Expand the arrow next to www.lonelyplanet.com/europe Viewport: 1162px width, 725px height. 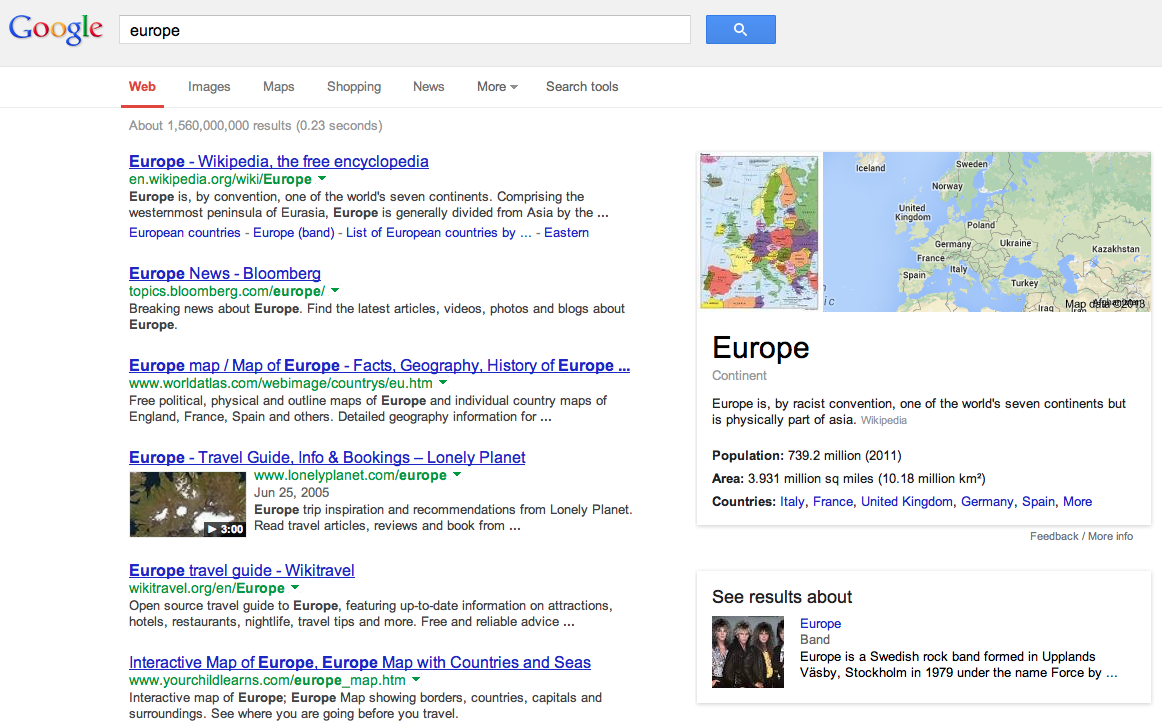[457, 474]
